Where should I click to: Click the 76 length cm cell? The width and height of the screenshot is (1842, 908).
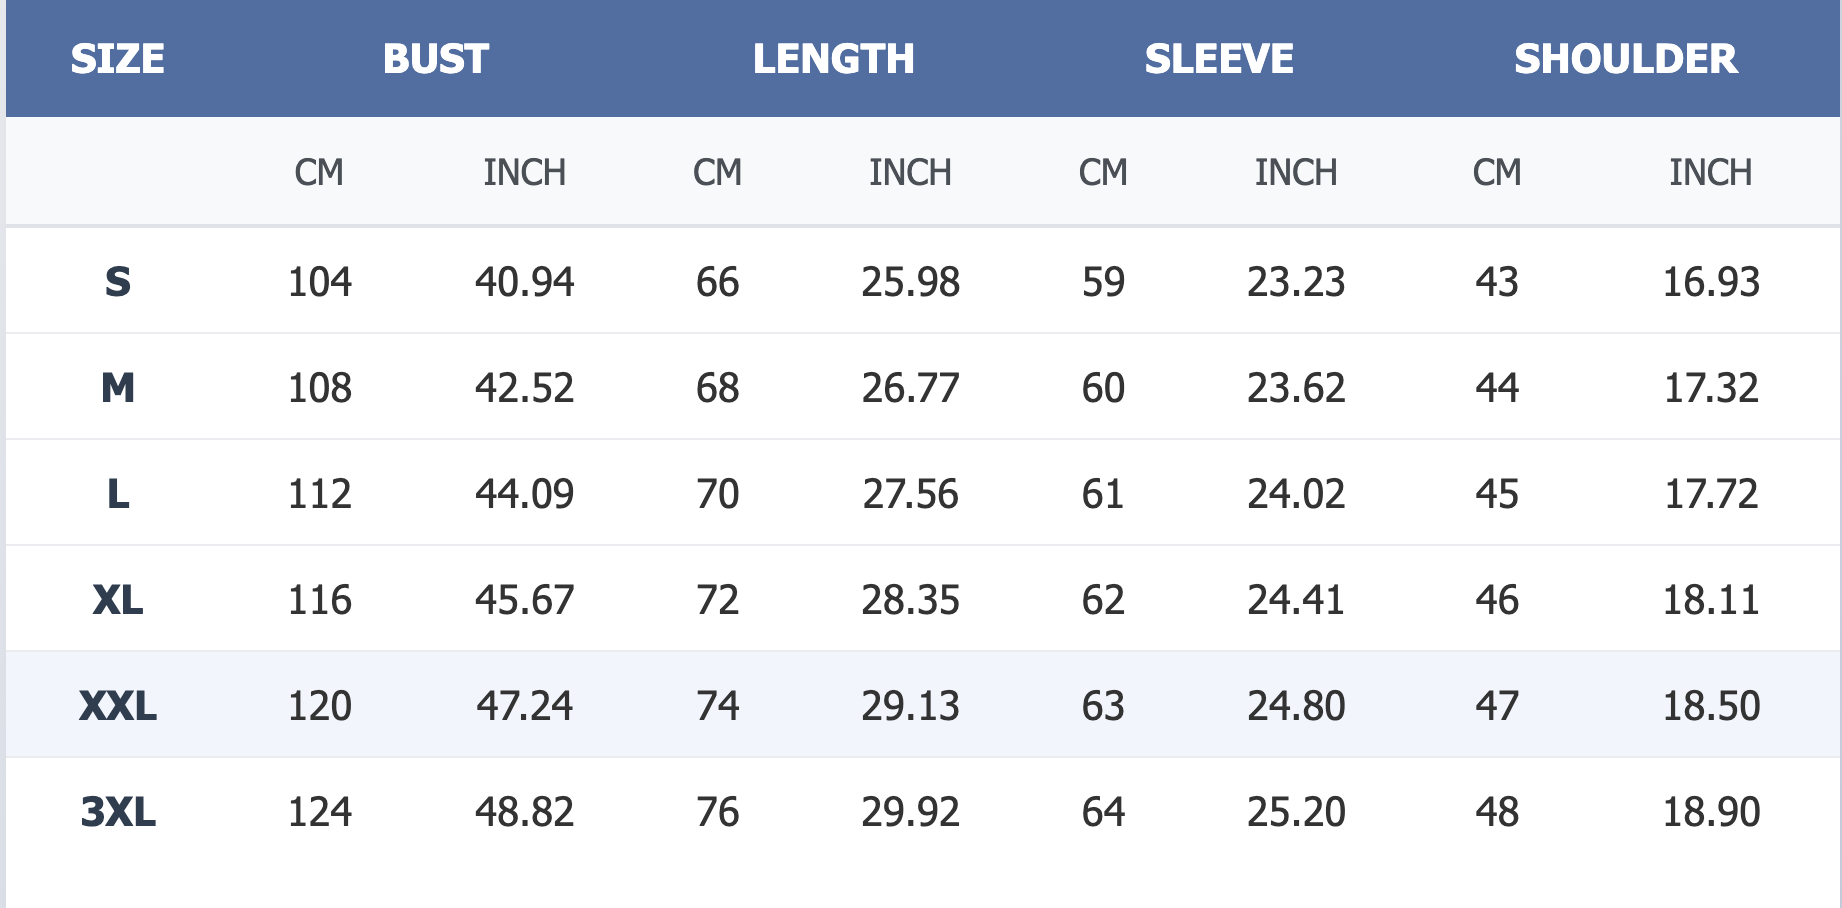coord(717,812)
